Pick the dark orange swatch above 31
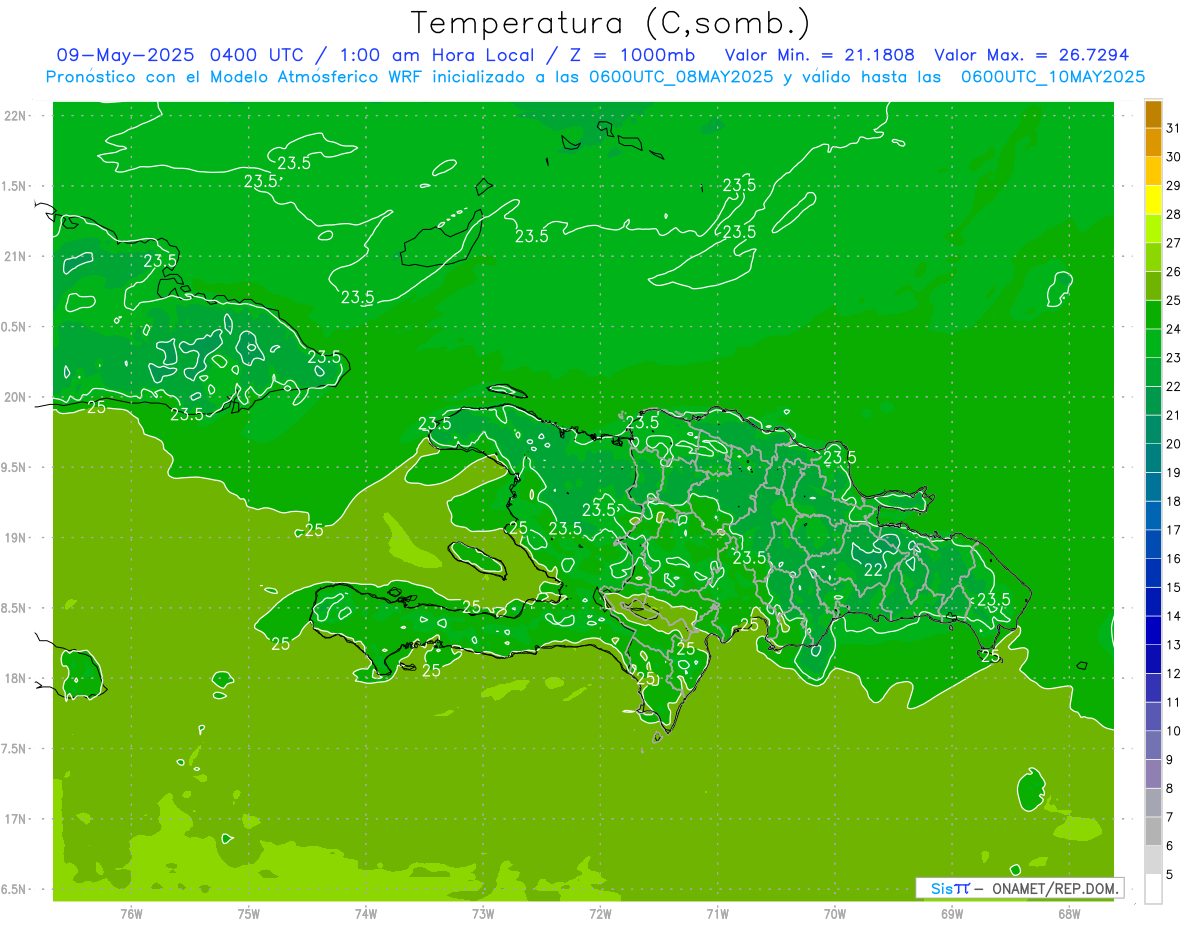Screen dimensions: 1200x927 coord(1153,114)
